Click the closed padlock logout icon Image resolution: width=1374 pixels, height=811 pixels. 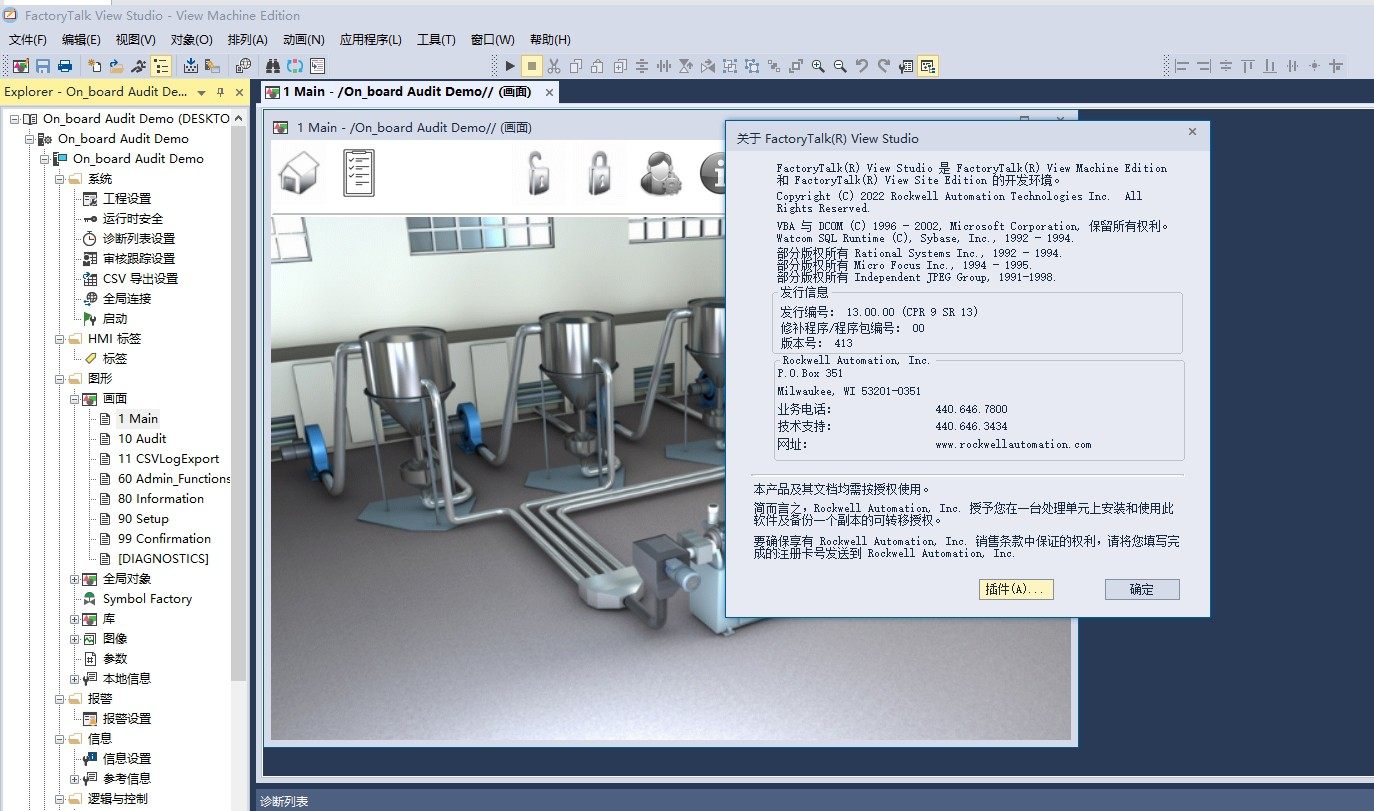(x=598, y=172)
